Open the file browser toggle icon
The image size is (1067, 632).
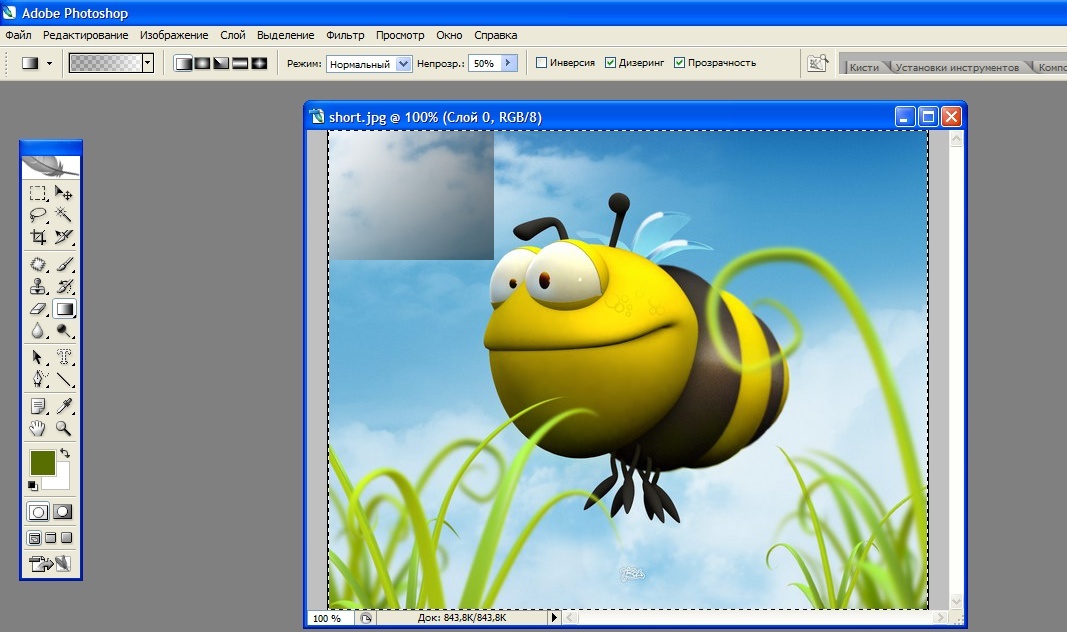coord(817,63)
